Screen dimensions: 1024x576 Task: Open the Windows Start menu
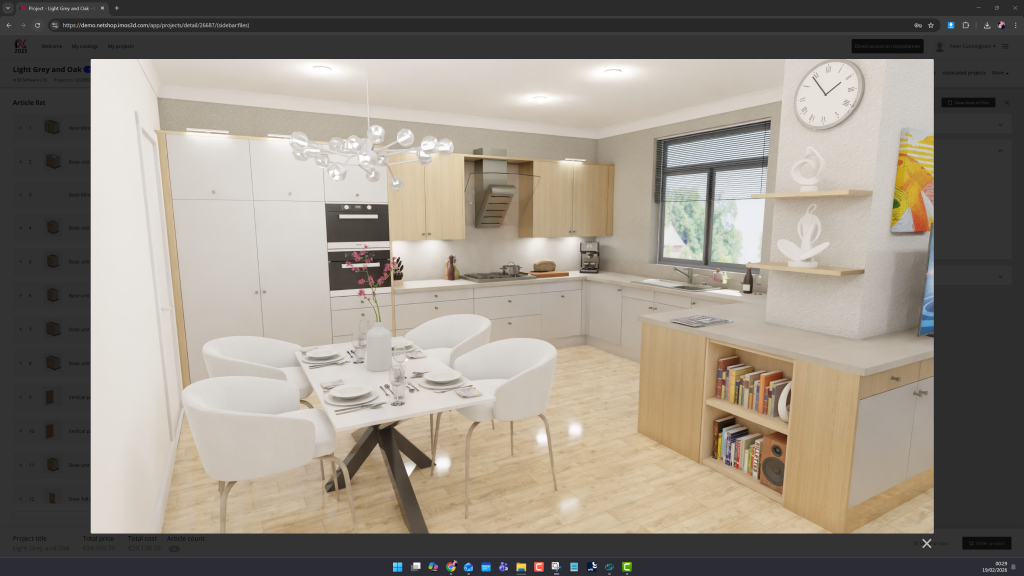click(397, 567)
